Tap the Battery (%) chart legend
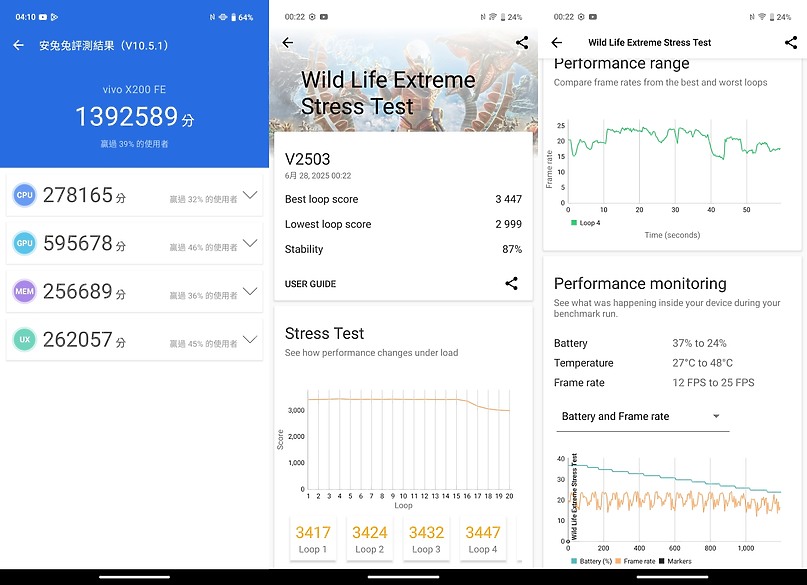Viewport: 807px width, 585px height. point(591,561)
